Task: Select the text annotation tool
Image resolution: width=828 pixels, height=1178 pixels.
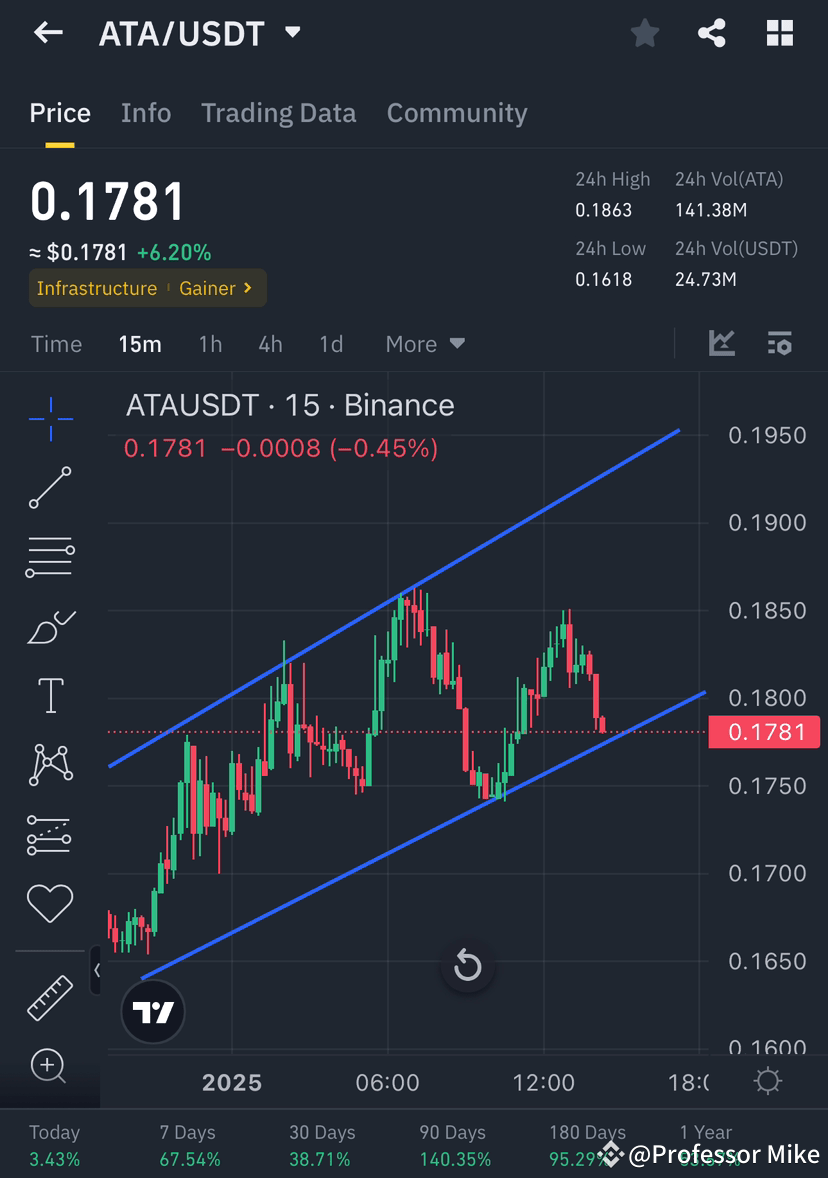Action: [x=51, y=694]
